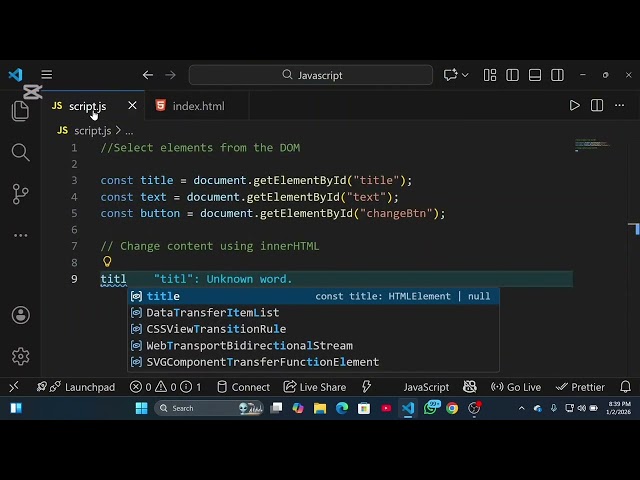Click Go Live server button
Image resolution: width=640 pixels, height=480 pixels.
click(516, 387)
